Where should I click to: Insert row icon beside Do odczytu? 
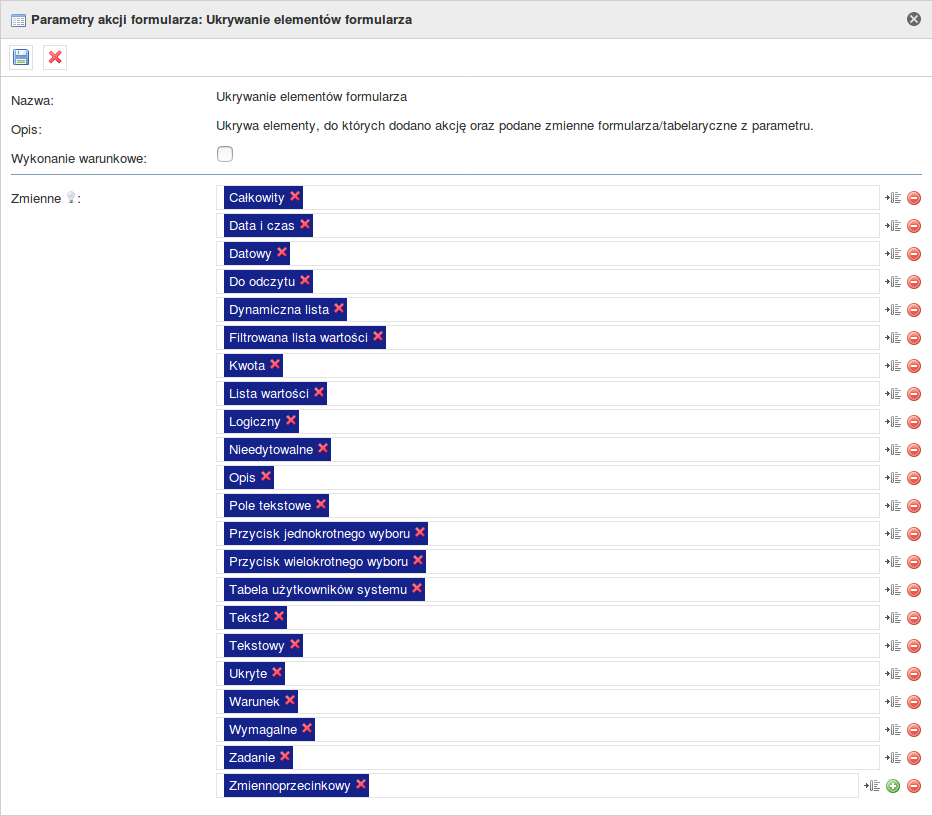893,282
